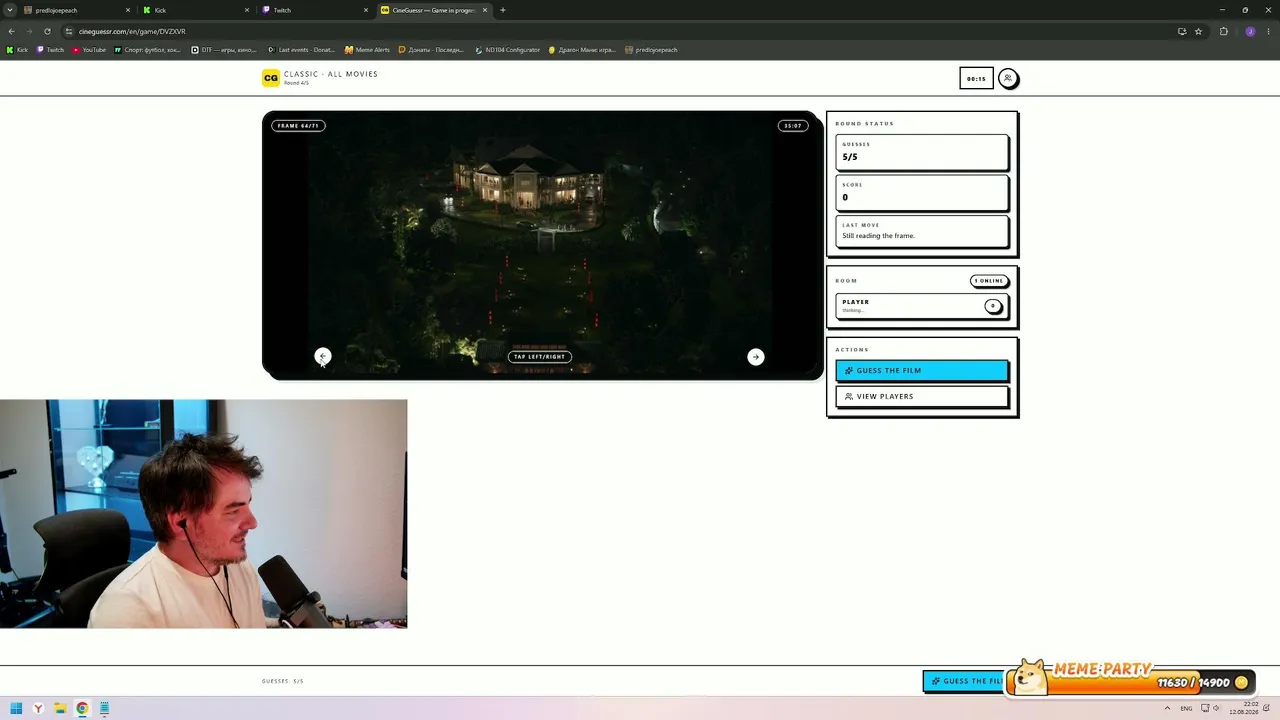
Task: Click the Frame 64/71 counter badge
Action: [298, 126]
